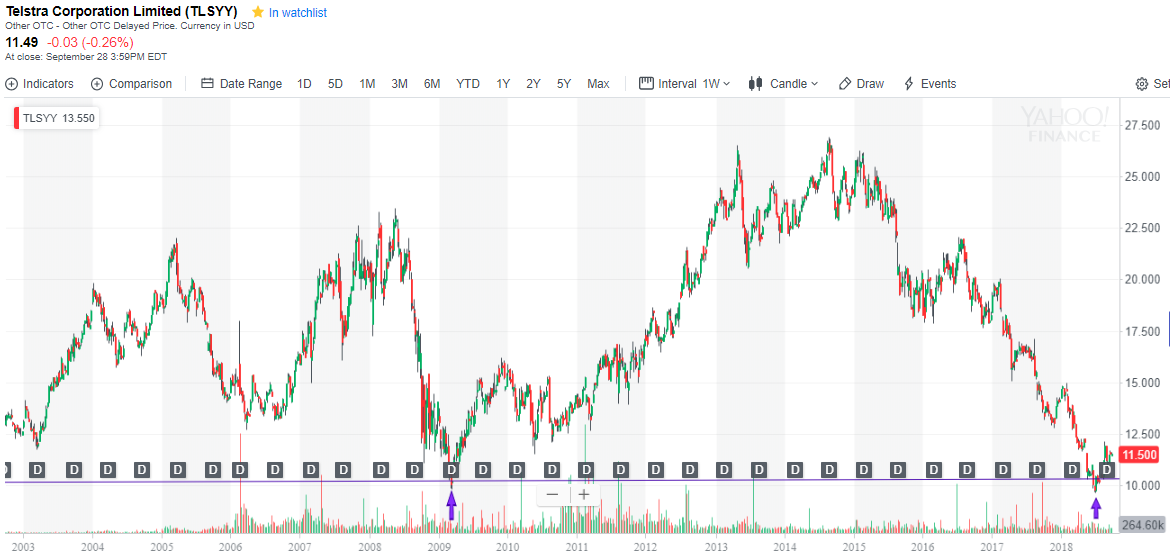View the Max range
The width and height of the screenshot is (1170, 560).
click(x=598, y=84)
